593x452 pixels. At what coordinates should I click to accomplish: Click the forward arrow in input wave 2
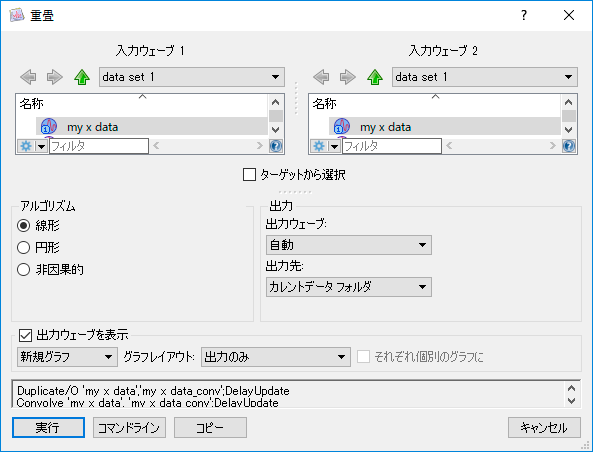(x=348, y=77)
